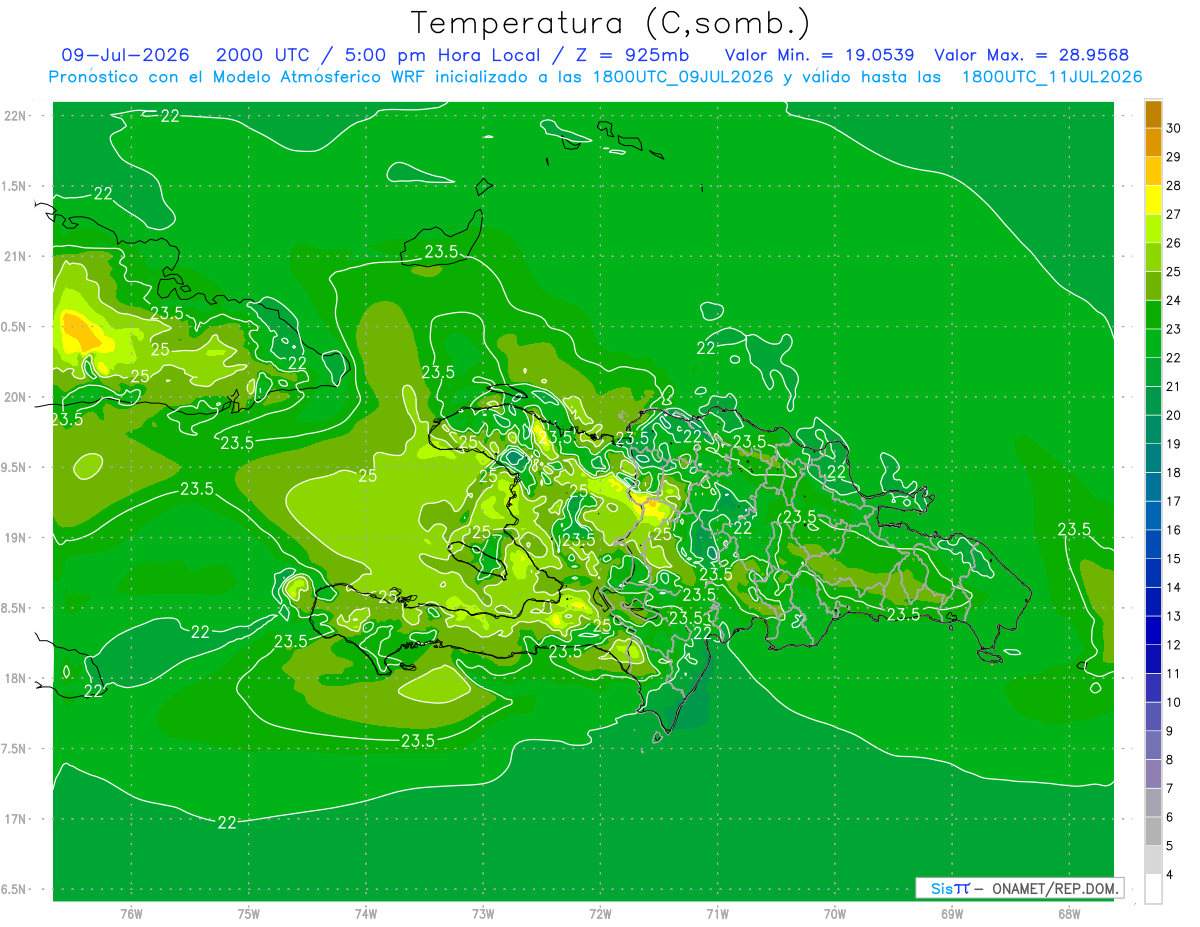Click the latitude label '18N'
1200x927 pixels.
point(17,678)
